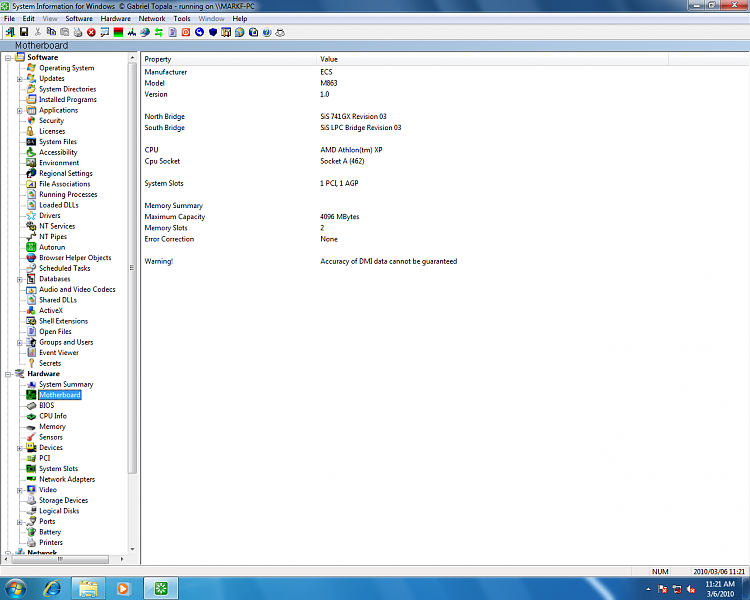This screenshot has height=600, width=750.
Task: Select CPU Info in the tree
Action: coord(53,416)
